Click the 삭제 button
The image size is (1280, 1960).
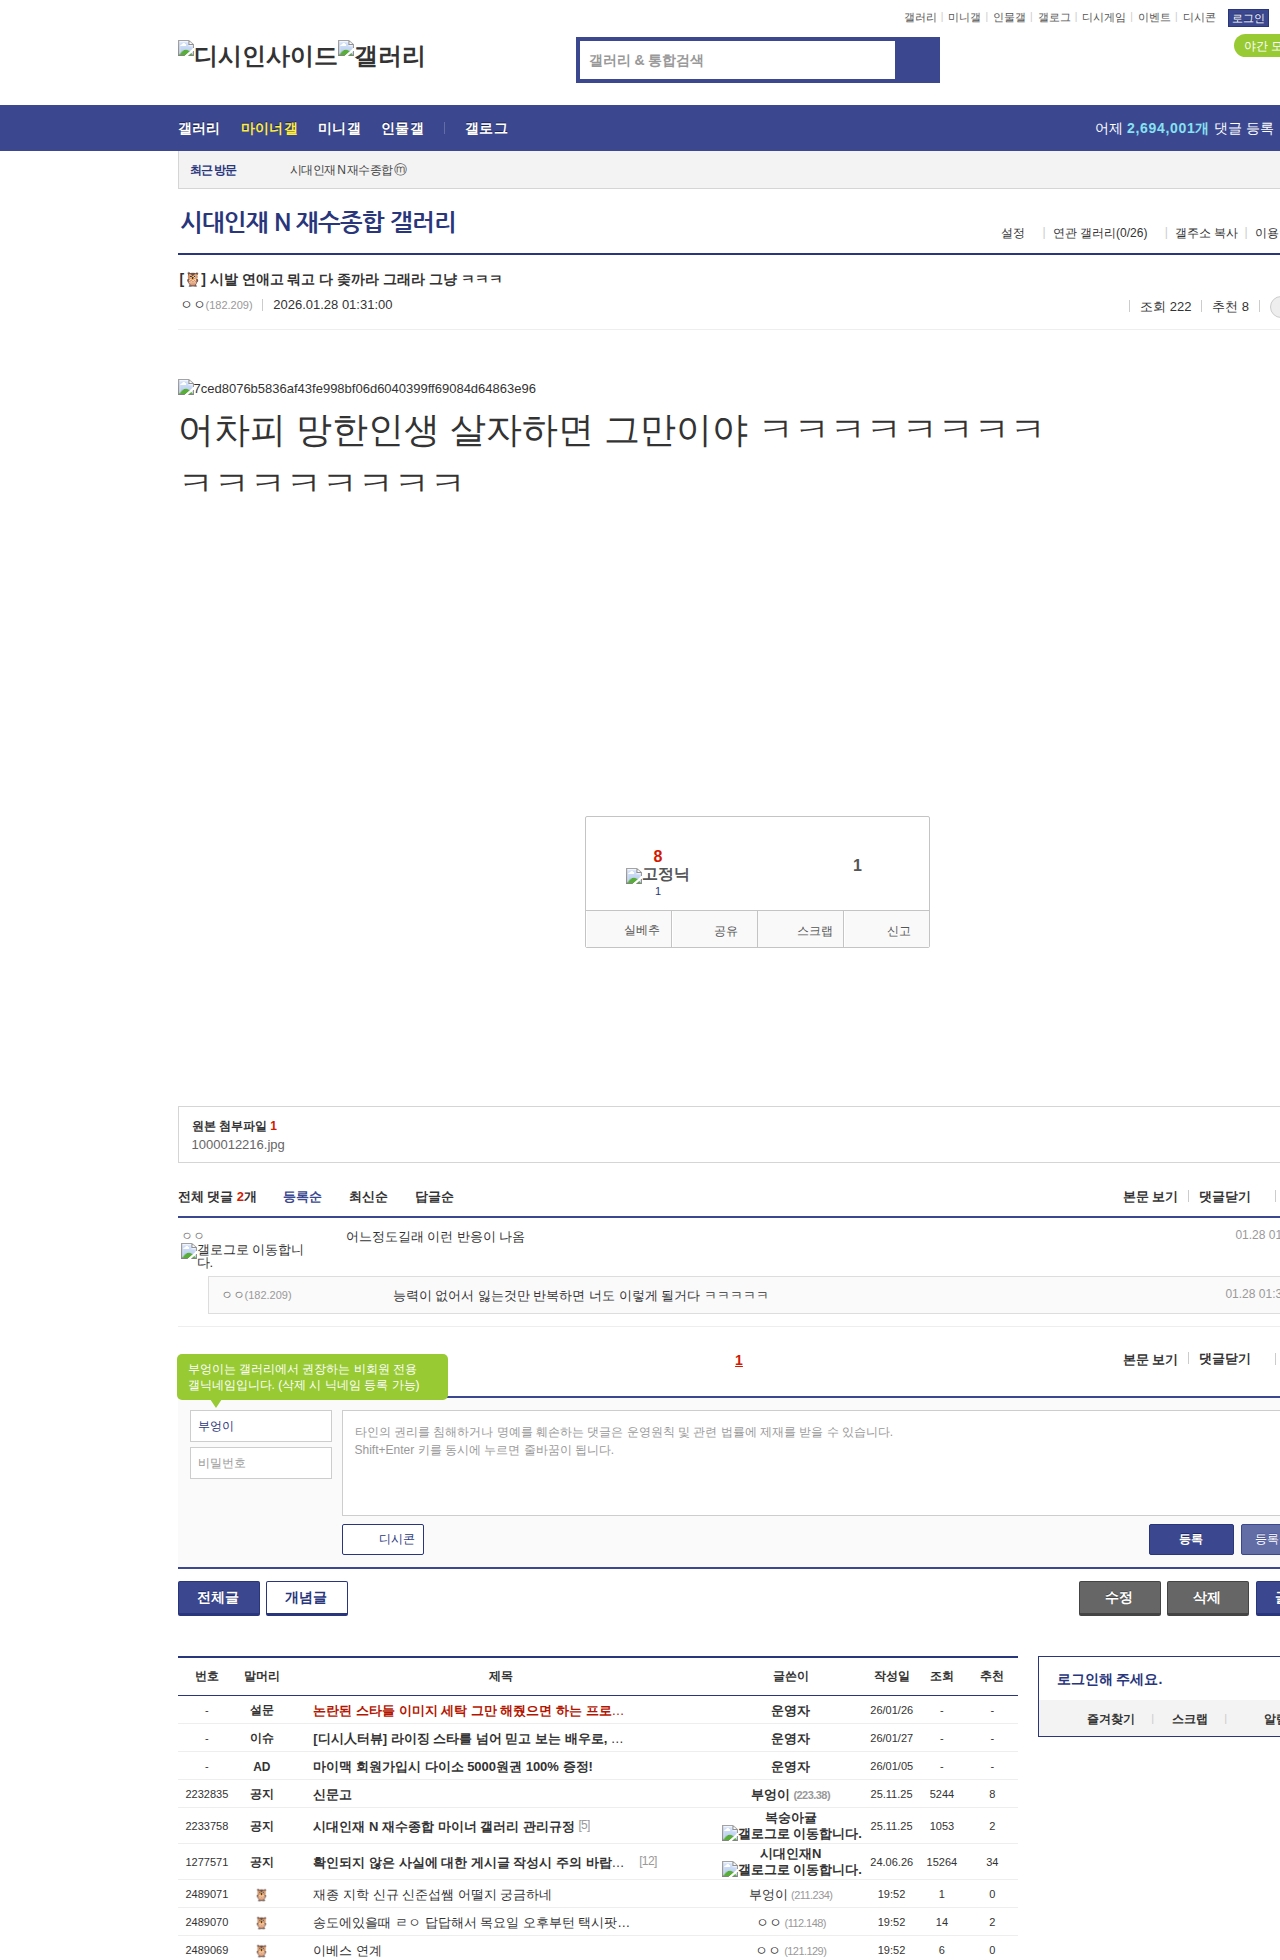coord(1208,1598)
